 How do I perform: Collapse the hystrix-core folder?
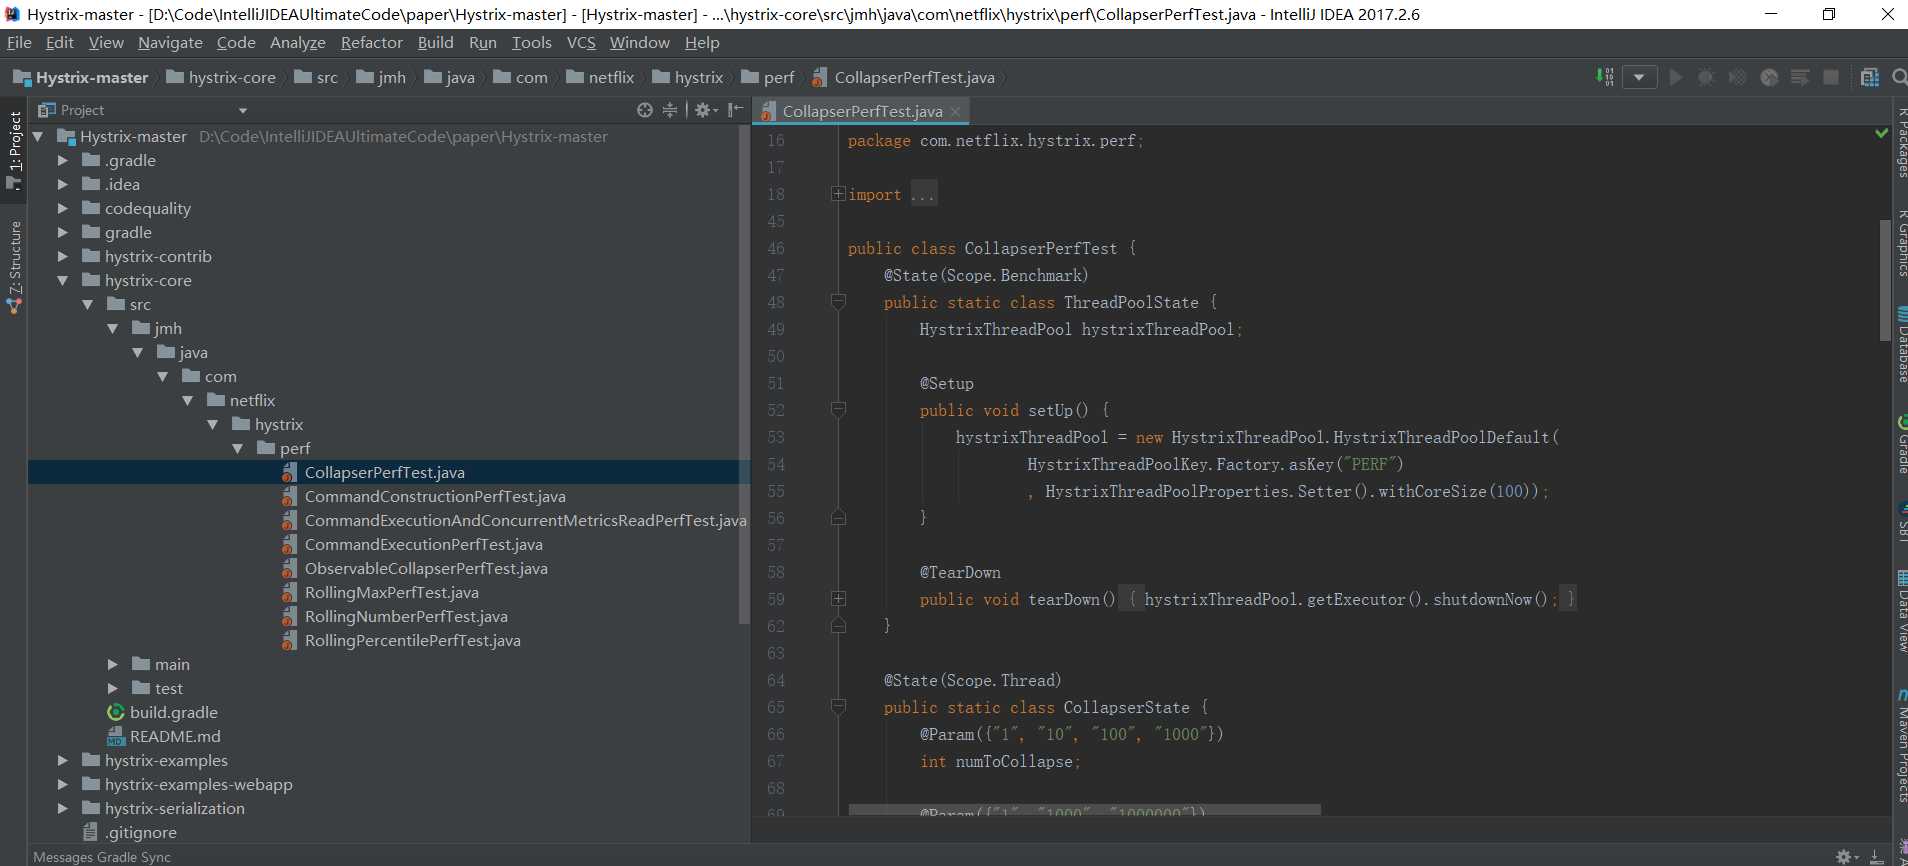click(63, 280)
